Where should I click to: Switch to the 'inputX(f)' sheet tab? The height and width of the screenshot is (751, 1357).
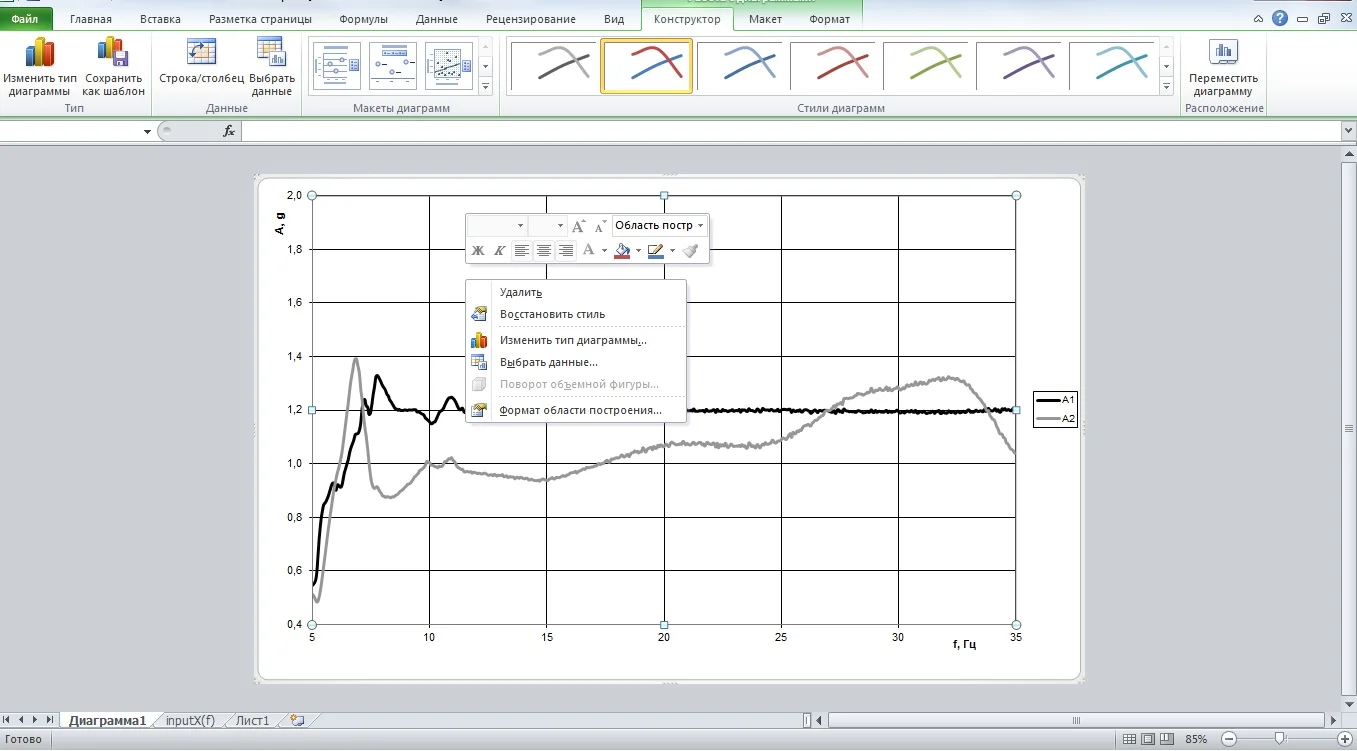click(190, 720)
